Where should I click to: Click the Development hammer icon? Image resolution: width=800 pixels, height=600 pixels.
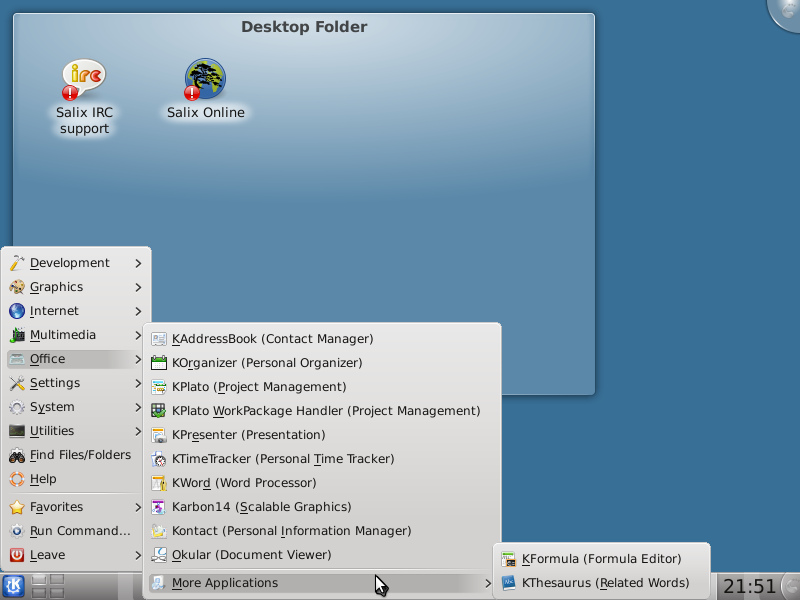pos(17,263)
